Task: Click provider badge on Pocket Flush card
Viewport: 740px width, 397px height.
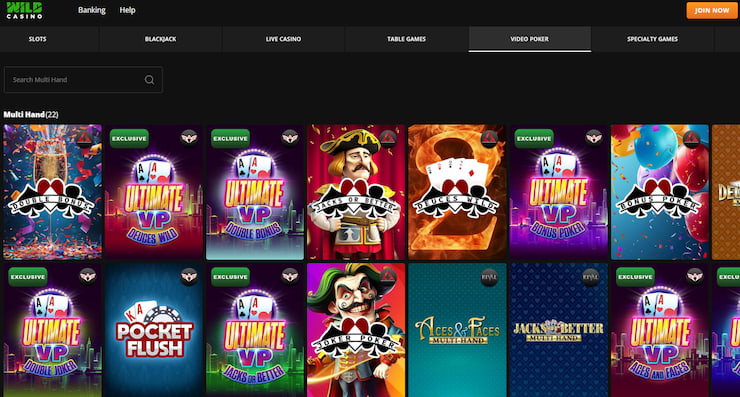Action: (189, 277)
